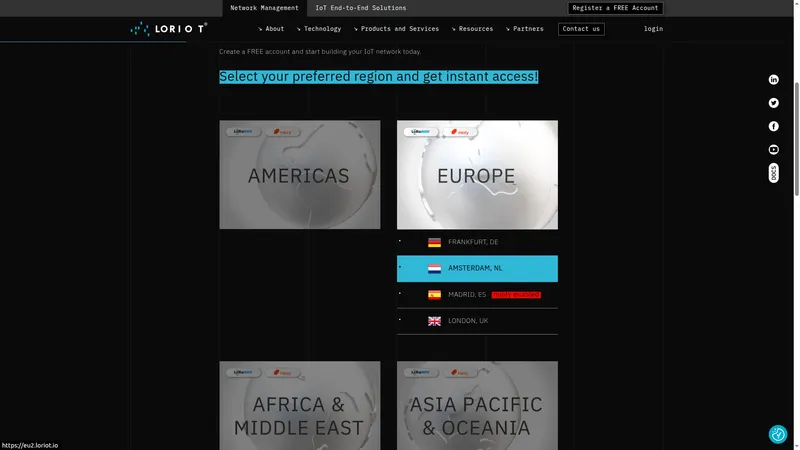This screenshot has width=800, height=450.
Task: Open the login link
Action: point(653,29)
